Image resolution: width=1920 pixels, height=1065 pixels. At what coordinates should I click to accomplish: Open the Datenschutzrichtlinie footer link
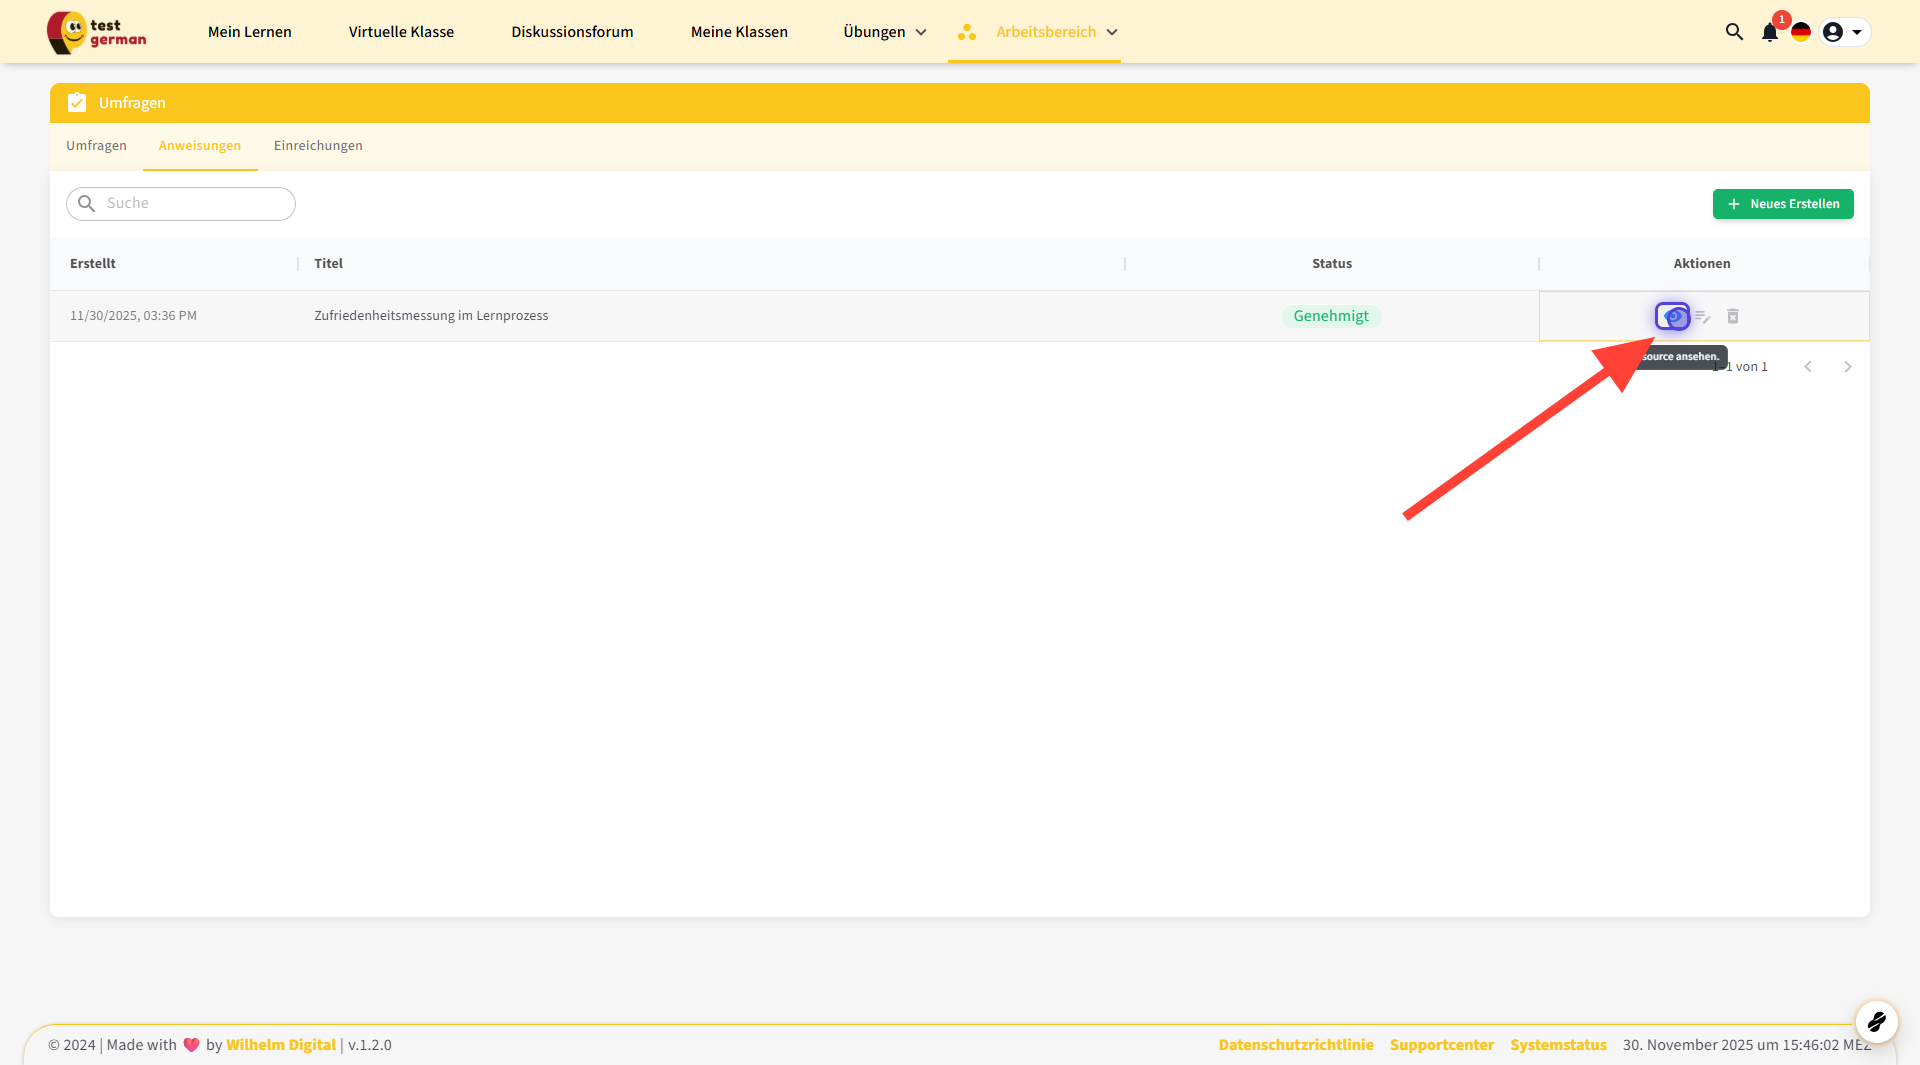pos(1295,1045)
